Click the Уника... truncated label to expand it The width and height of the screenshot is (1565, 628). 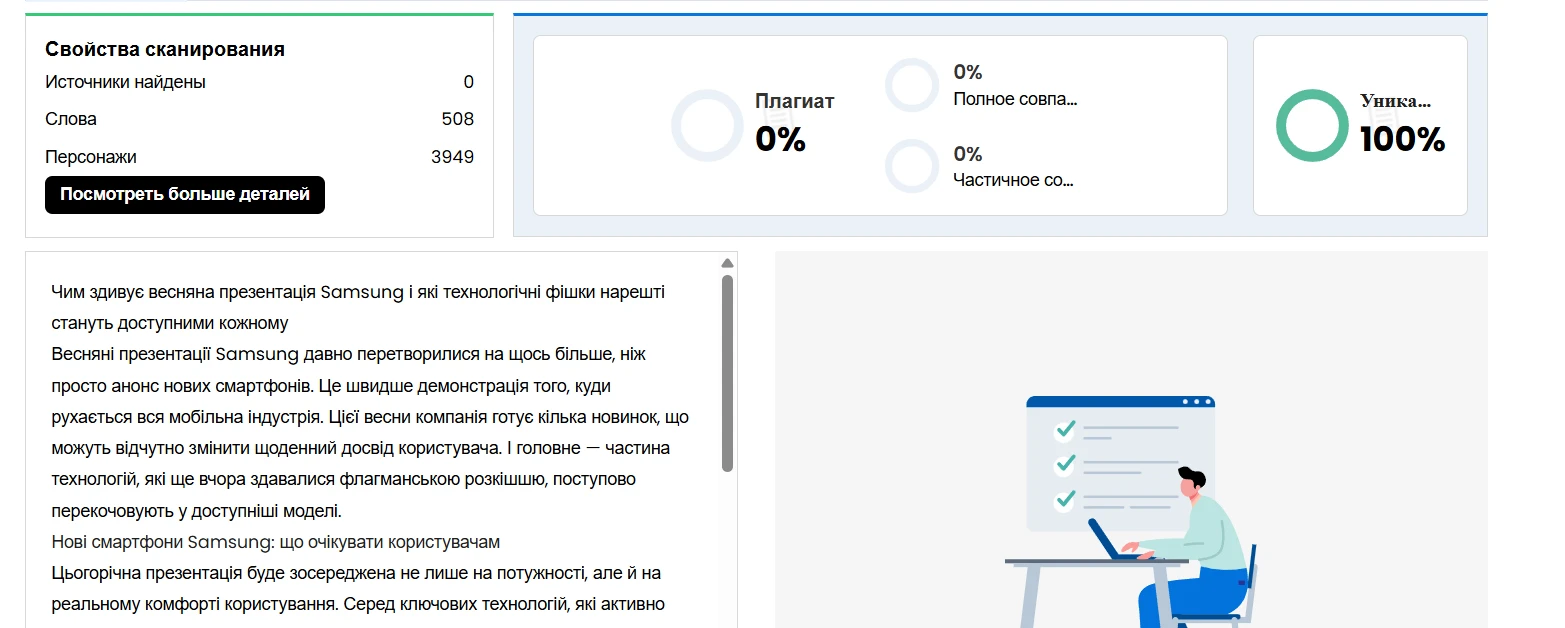[1396, 100]
